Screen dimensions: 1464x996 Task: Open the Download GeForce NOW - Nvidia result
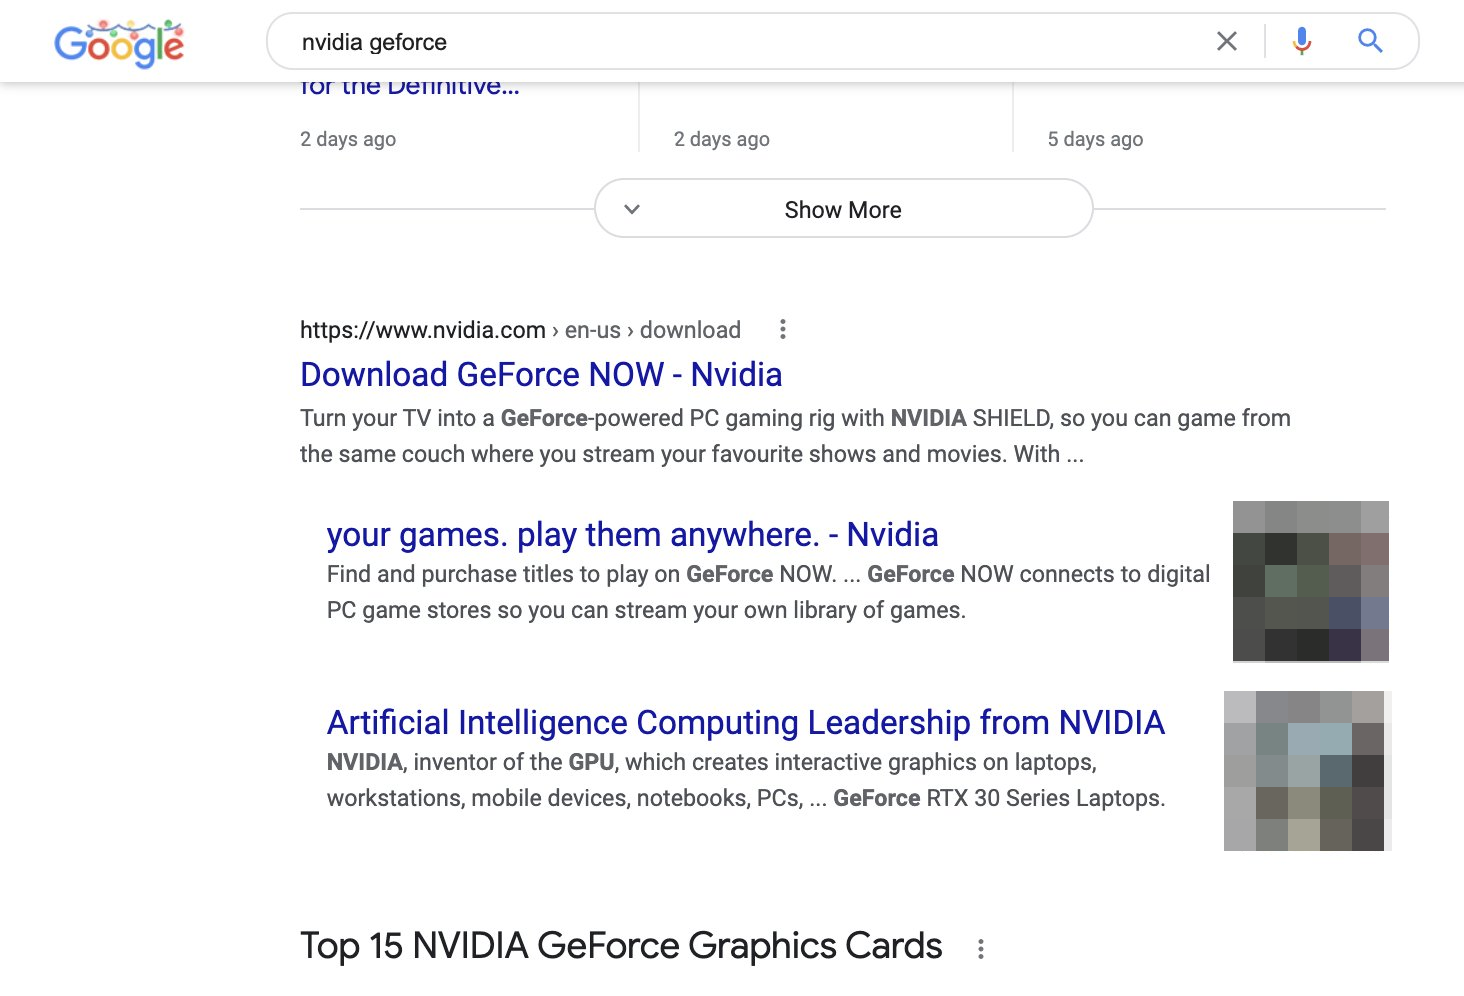point(540,374)
